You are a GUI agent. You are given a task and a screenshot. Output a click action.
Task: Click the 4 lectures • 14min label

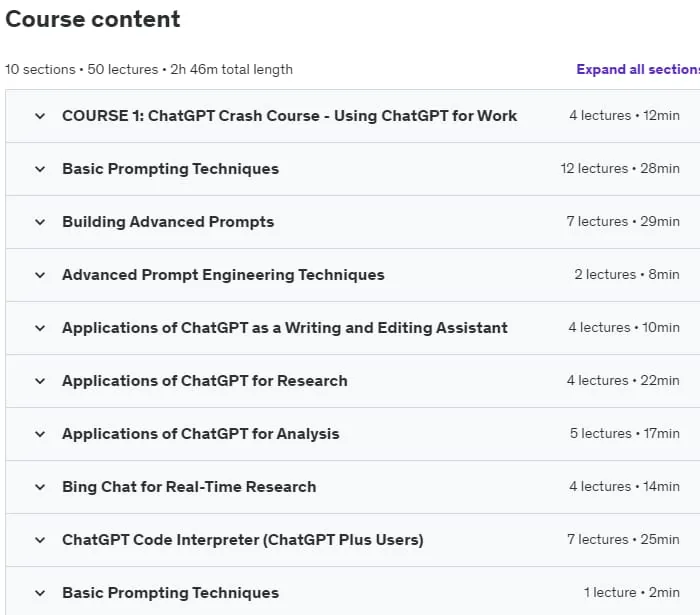624,486
